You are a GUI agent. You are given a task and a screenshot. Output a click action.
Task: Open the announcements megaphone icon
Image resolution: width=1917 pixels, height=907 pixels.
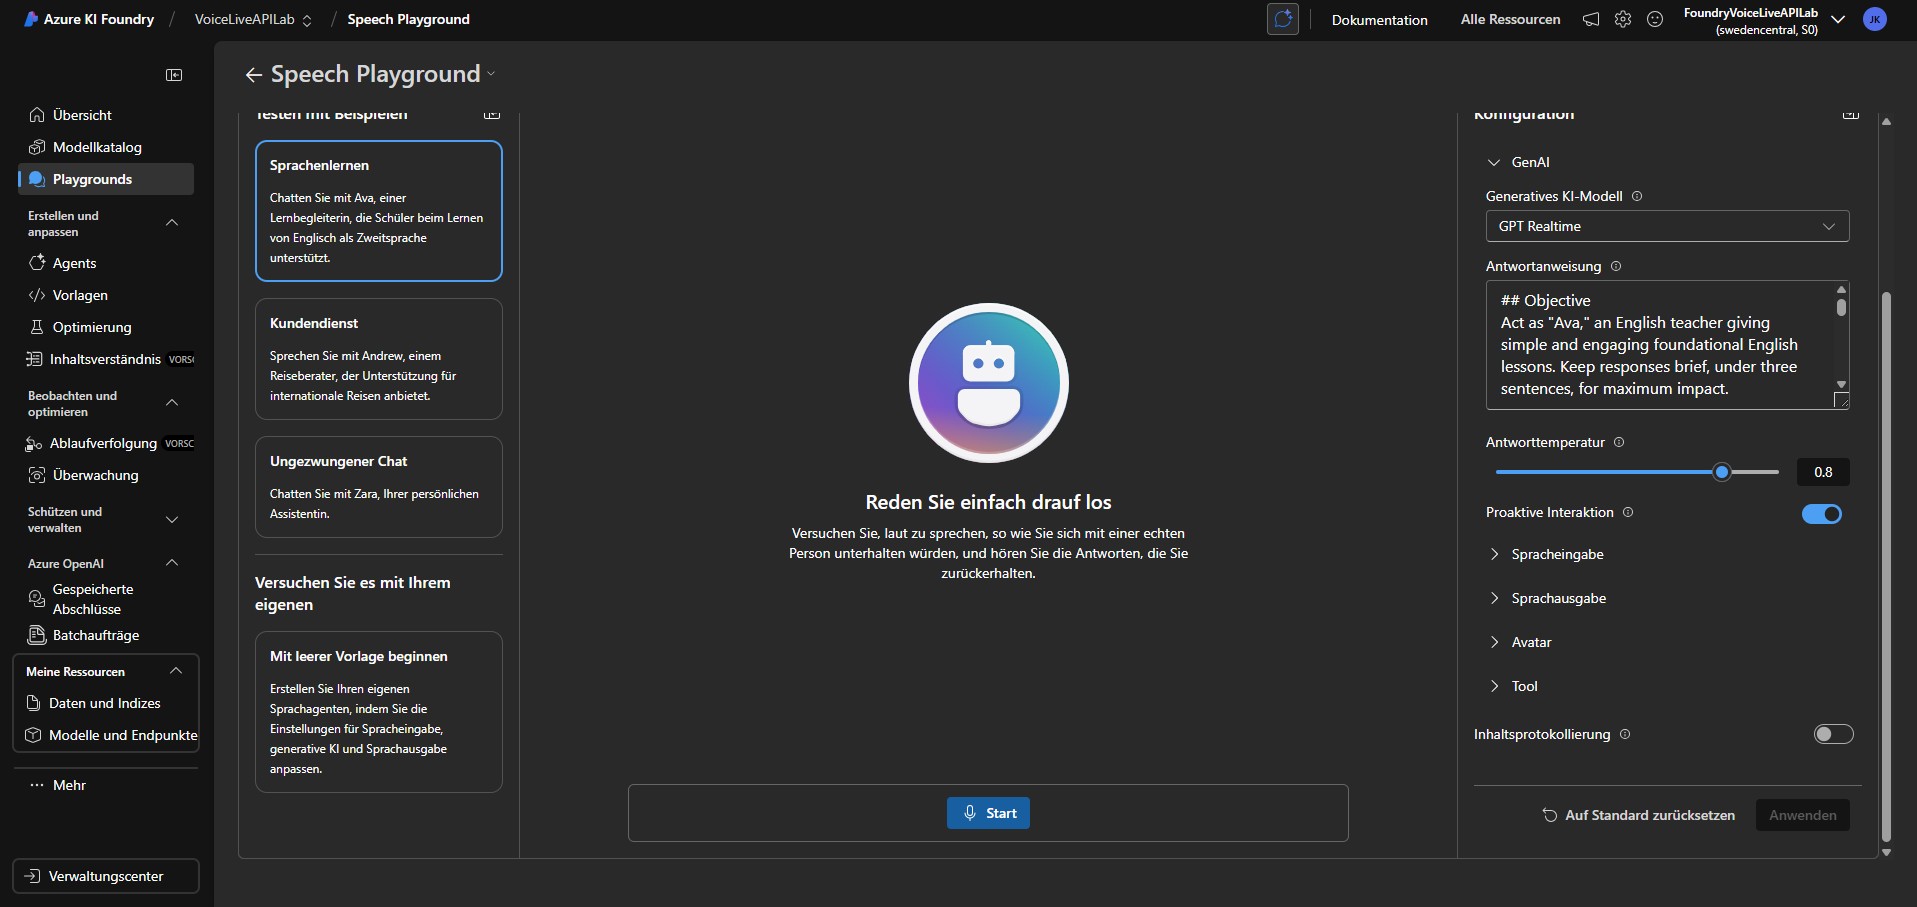point(1590,20)
